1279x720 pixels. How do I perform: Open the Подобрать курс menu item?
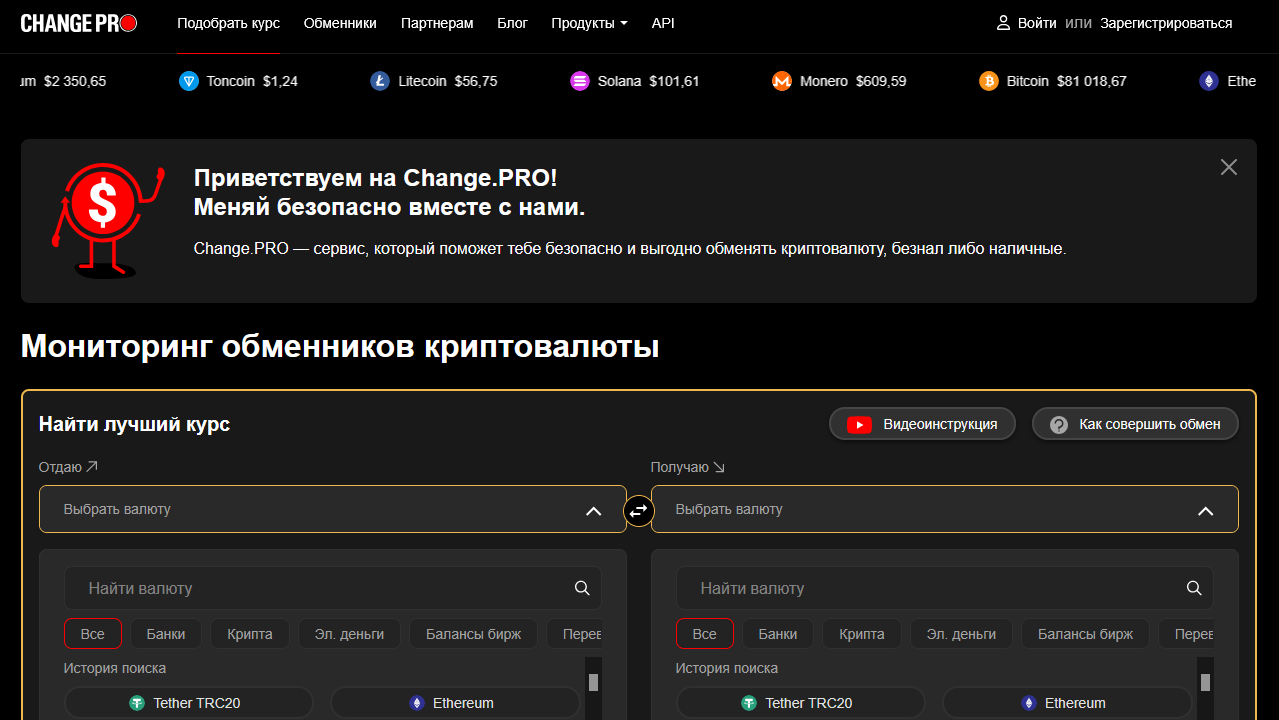coord(228,23)
